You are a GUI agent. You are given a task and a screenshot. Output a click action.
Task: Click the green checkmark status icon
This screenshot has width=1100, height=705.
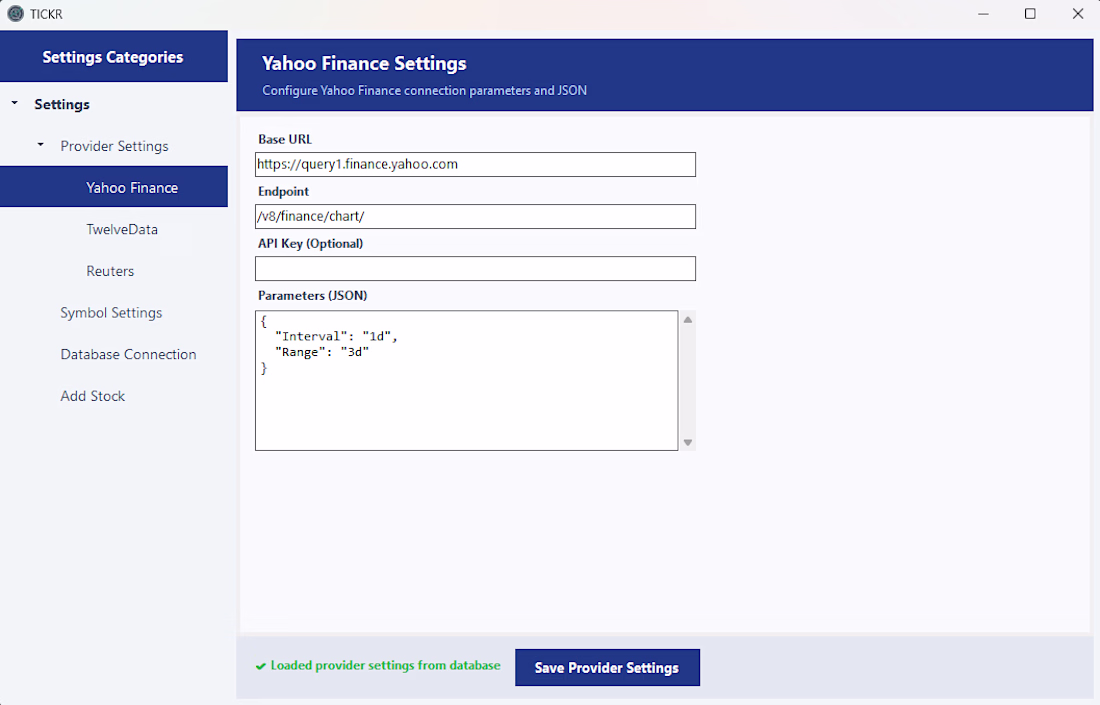coord(261,666)
